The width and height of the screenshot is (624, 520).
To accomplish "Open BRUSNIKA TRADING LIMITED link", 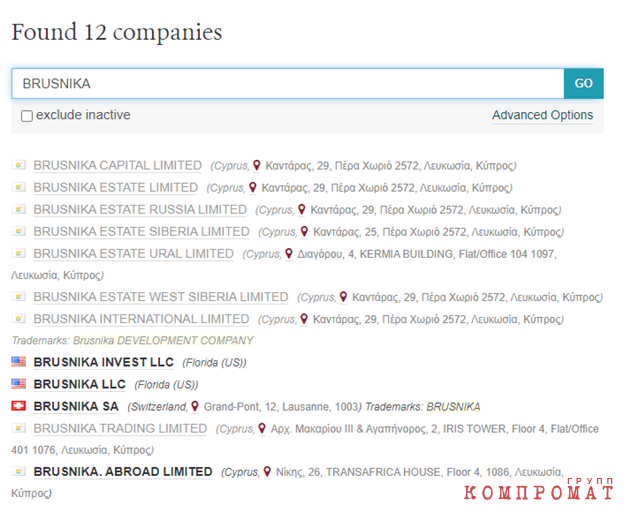I will 120,428.
